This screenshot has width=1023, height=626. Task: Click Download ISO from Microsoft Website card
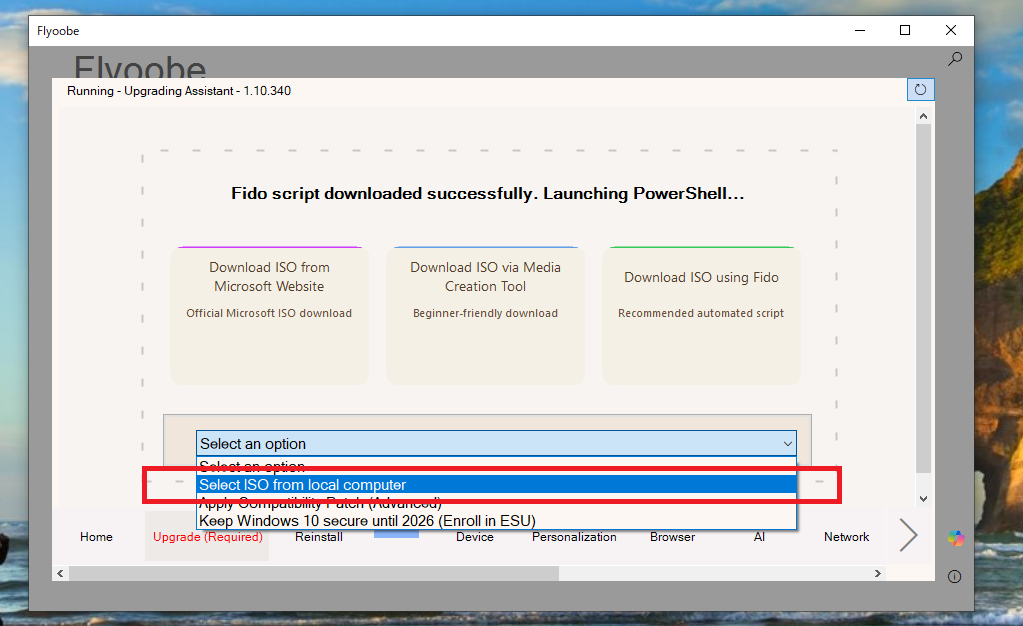tap(269, 315)
